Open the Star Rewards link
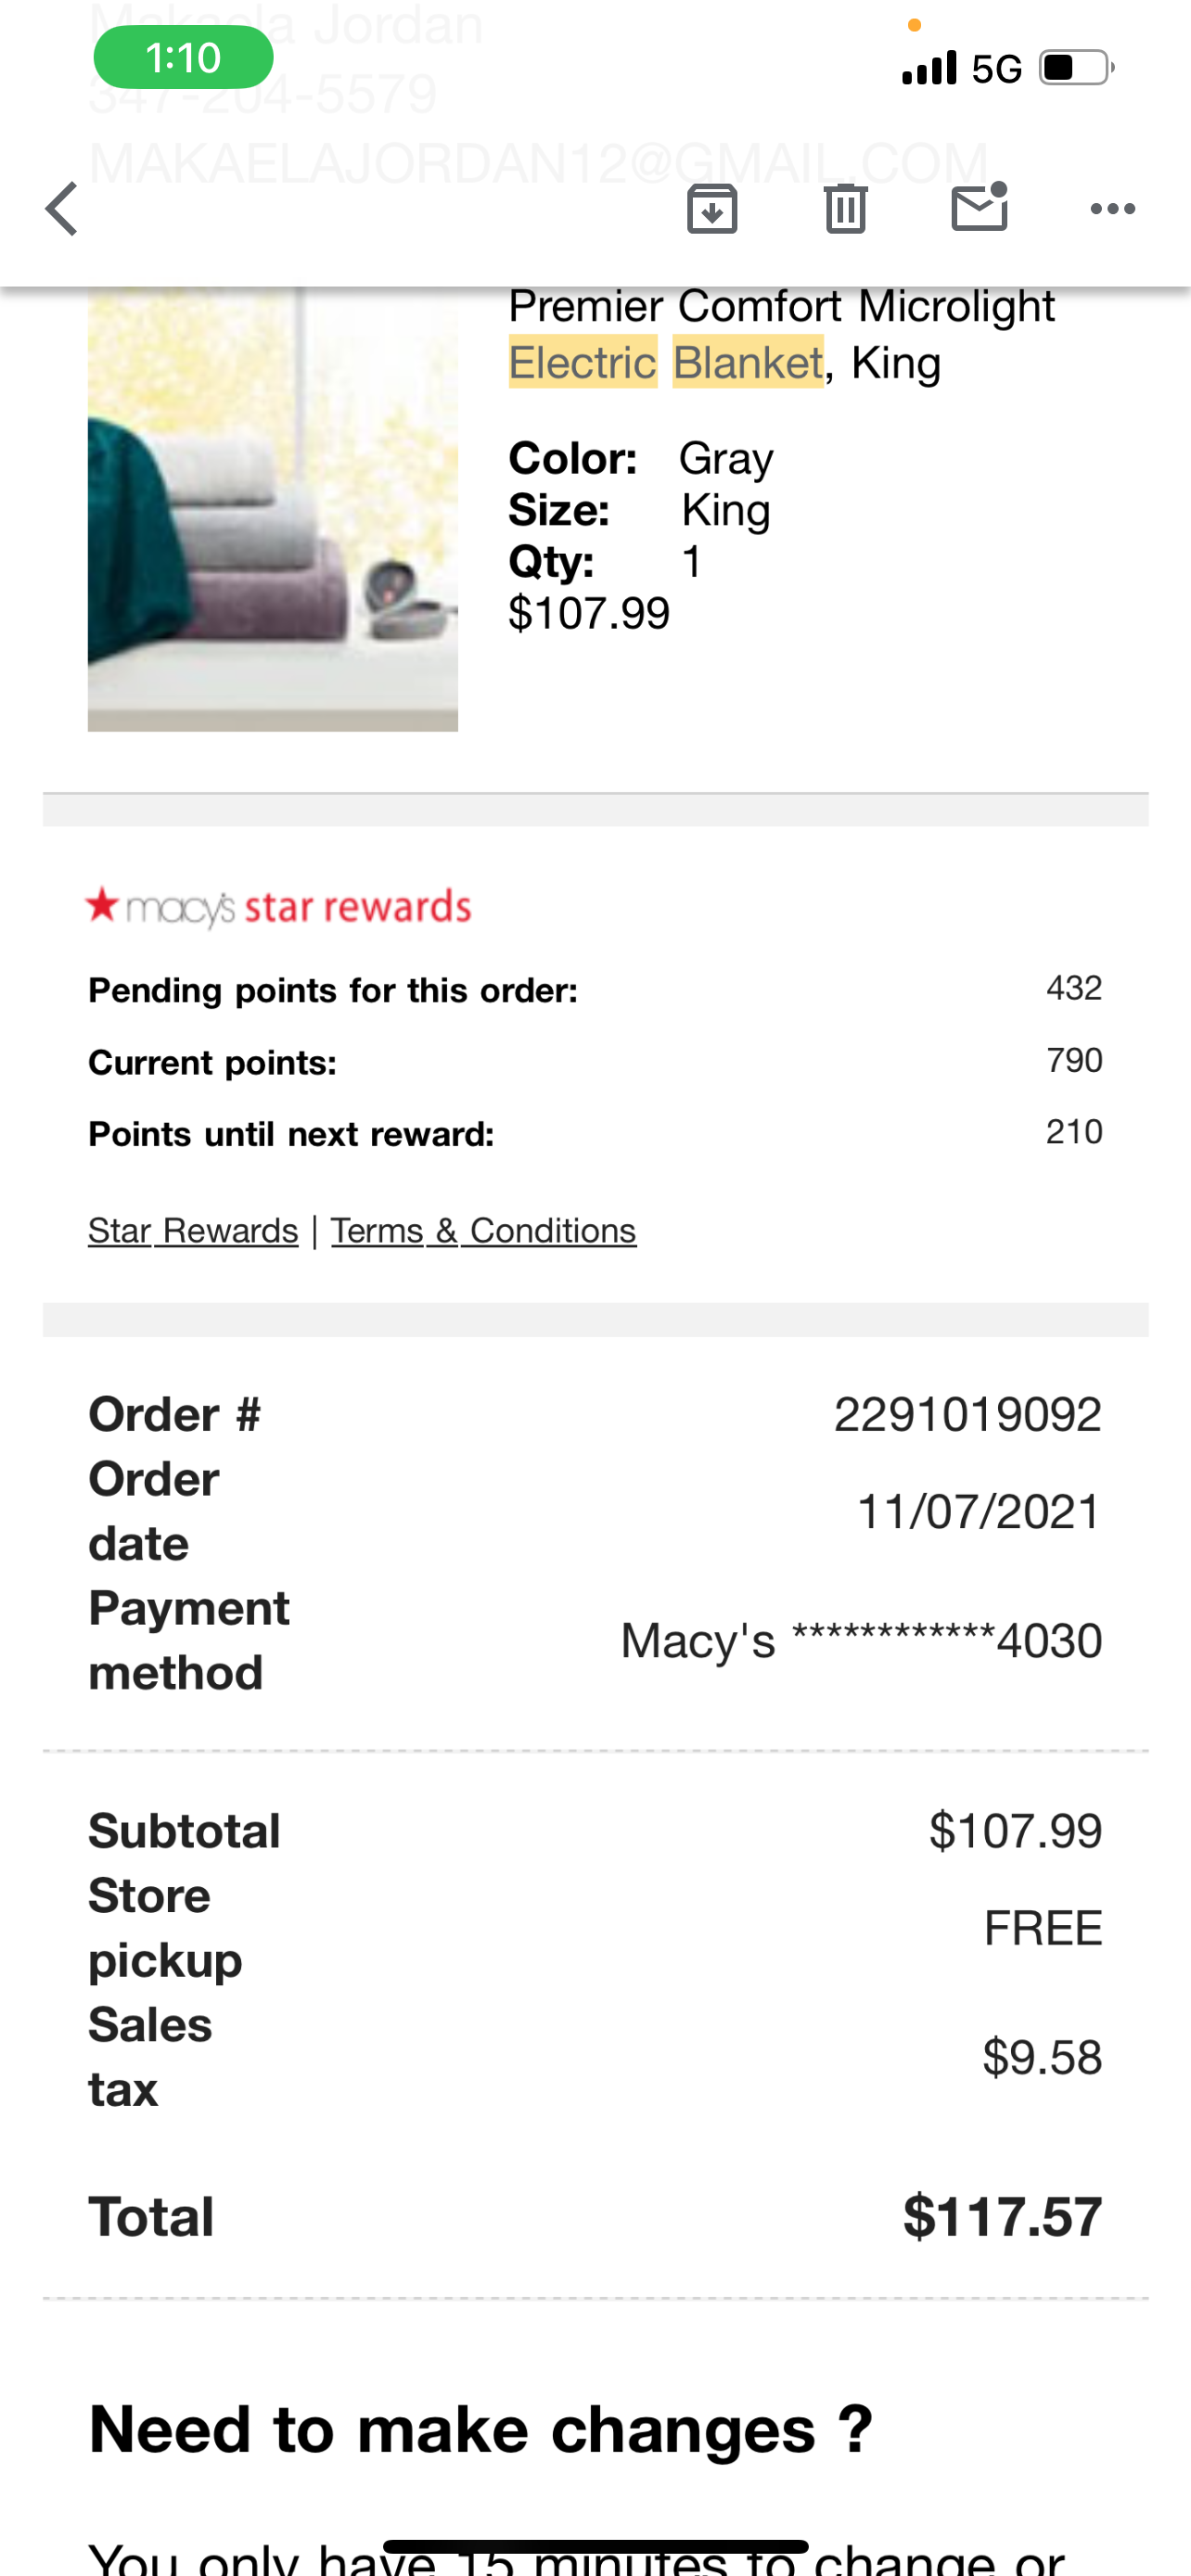The image size is (1191, 2576). 193,1231
